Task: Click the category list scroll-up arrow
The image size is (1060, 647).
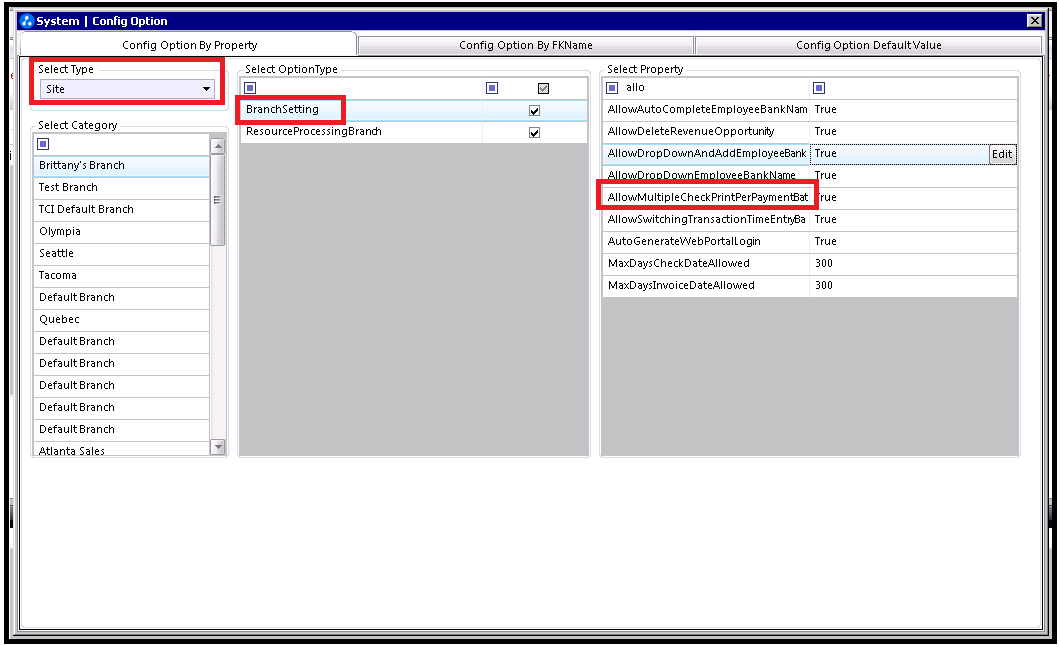Action: 218,146
